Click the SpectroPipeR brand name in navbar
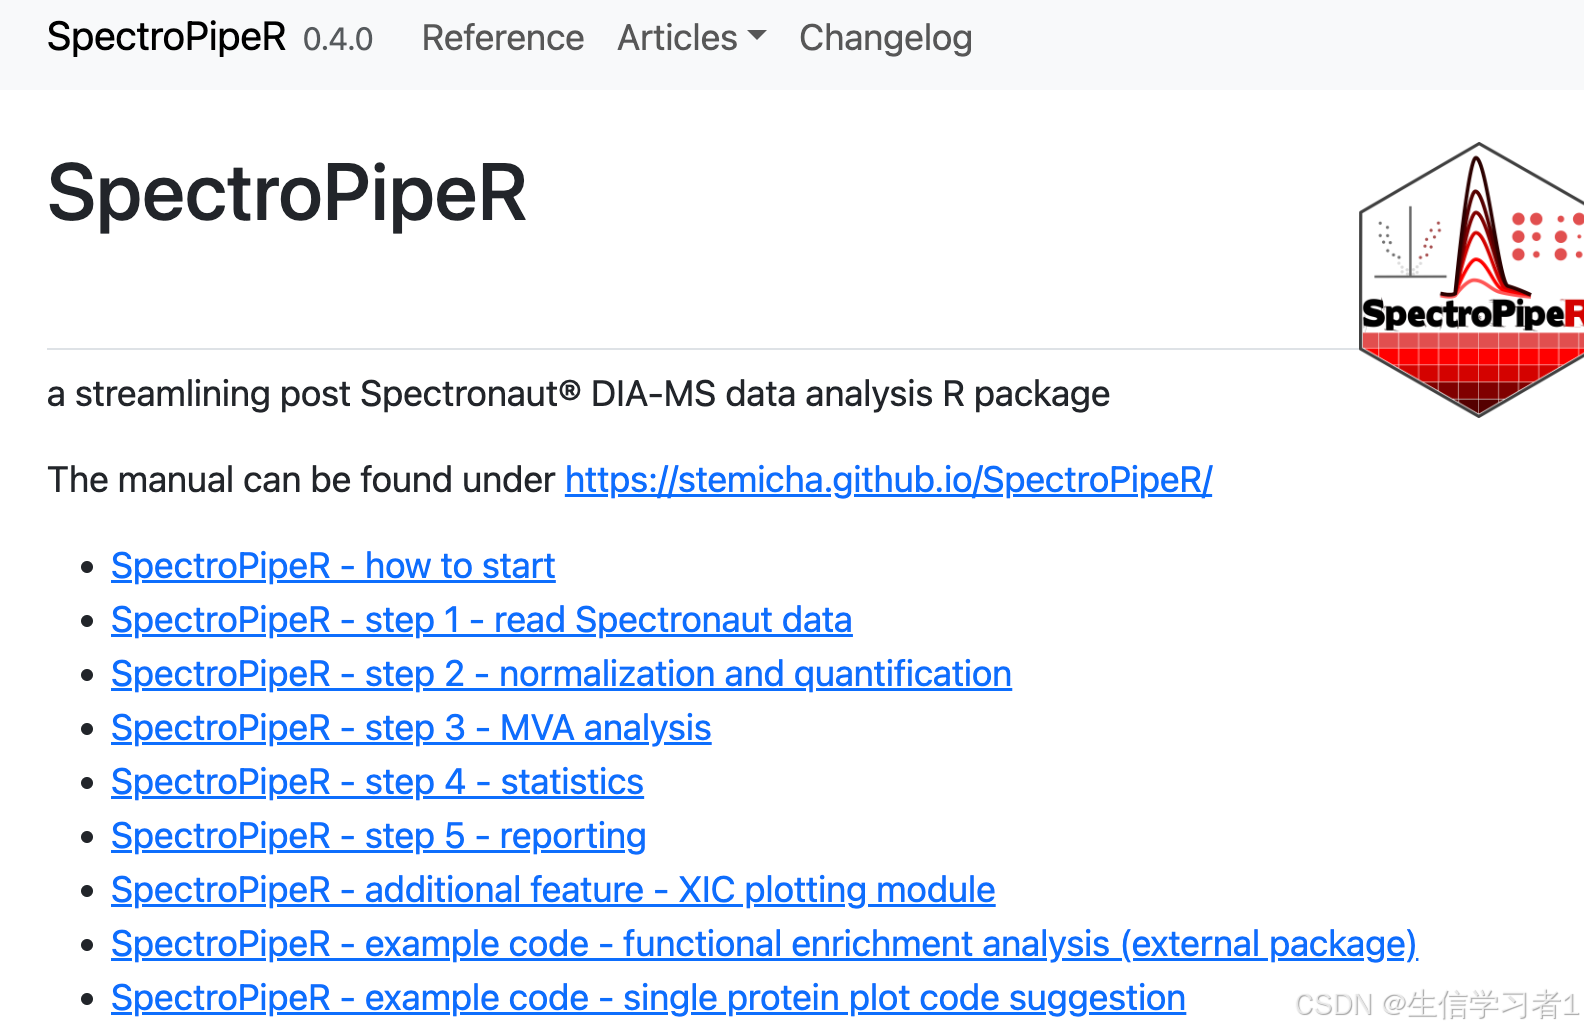Viewport: 1584px width, 1032px height. tap(166, 37)
